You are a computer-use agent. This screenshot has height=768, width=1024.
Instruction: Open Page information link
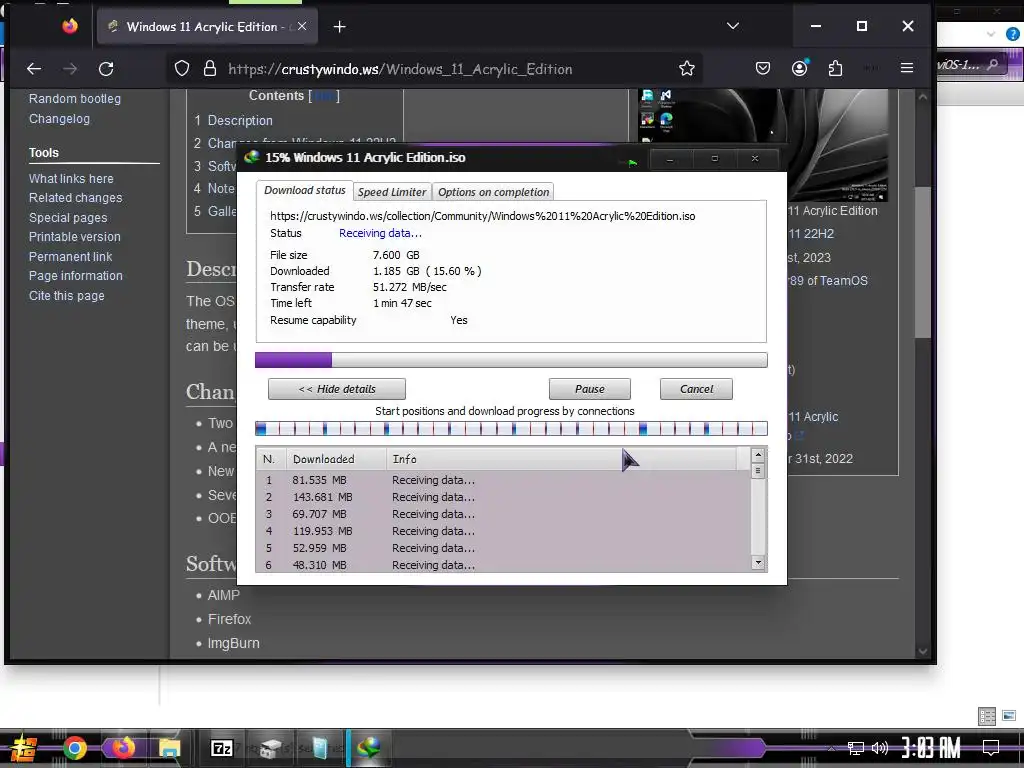click(75, 276)
